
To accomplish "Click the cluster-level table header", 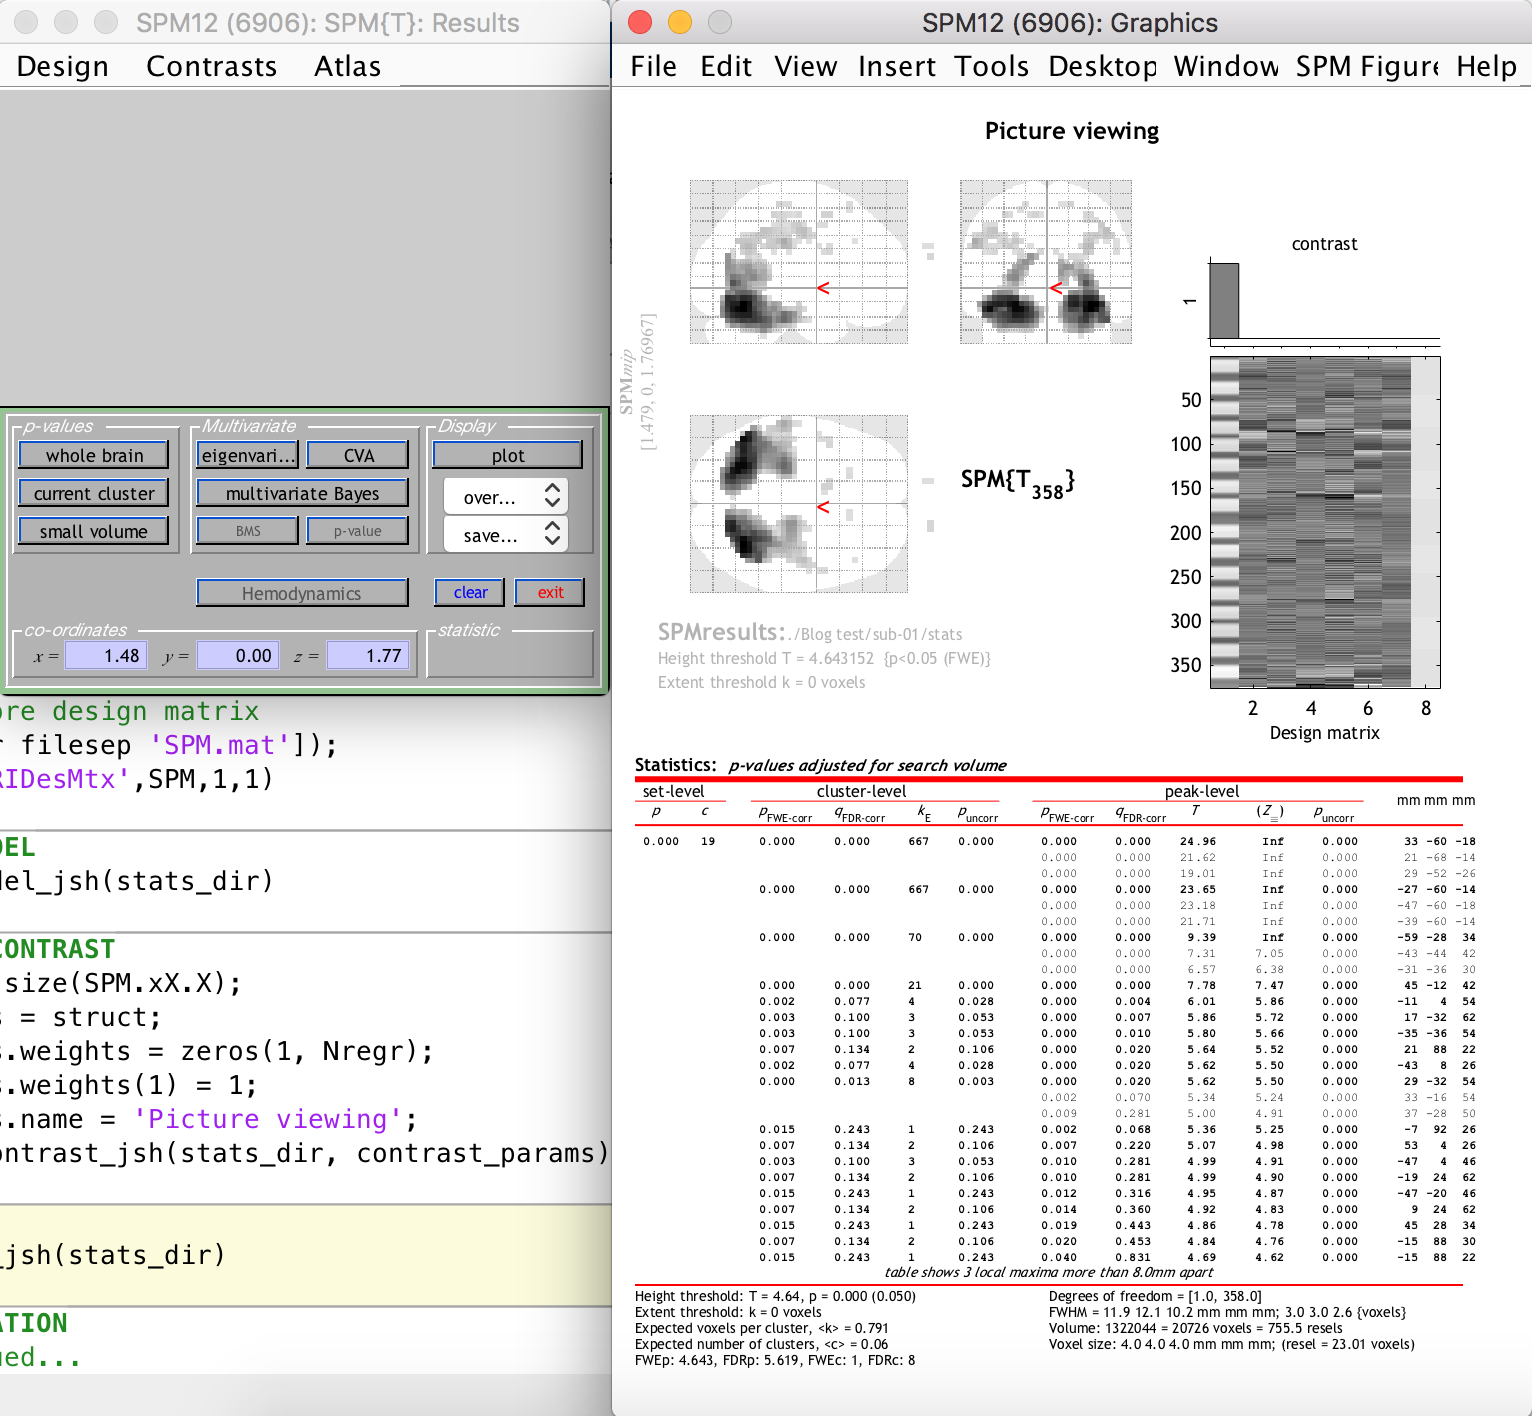I will [861, 791].
